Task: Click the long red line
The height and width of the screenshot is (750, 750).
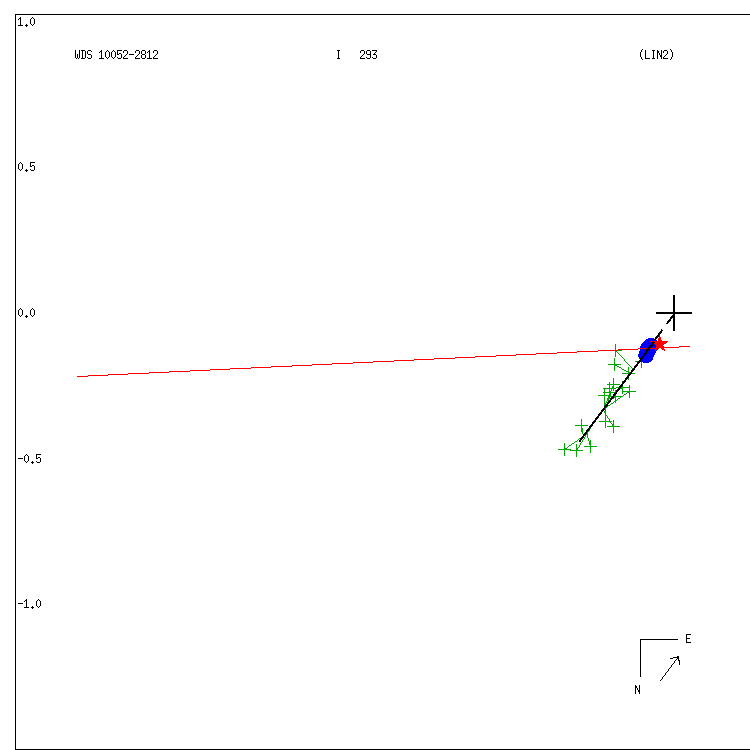Action: 383,361
